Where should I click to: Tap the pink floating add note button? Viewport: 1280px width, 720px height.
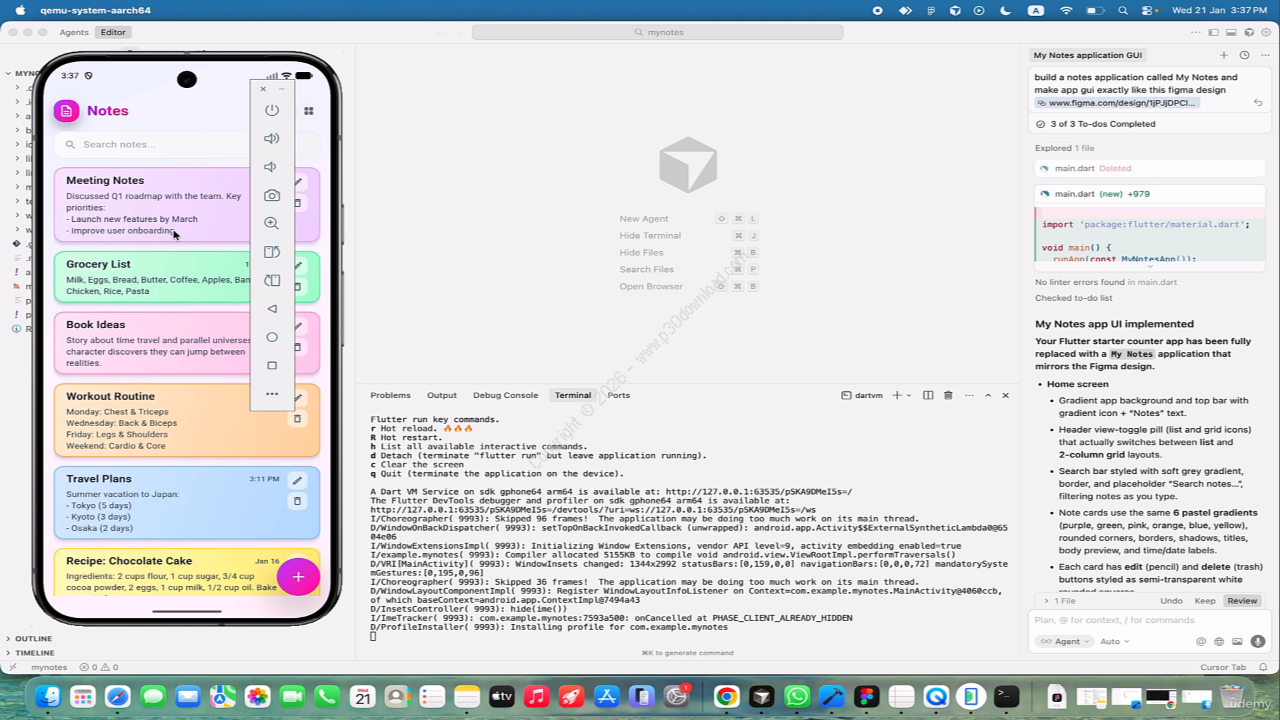(x=298, y=577)
